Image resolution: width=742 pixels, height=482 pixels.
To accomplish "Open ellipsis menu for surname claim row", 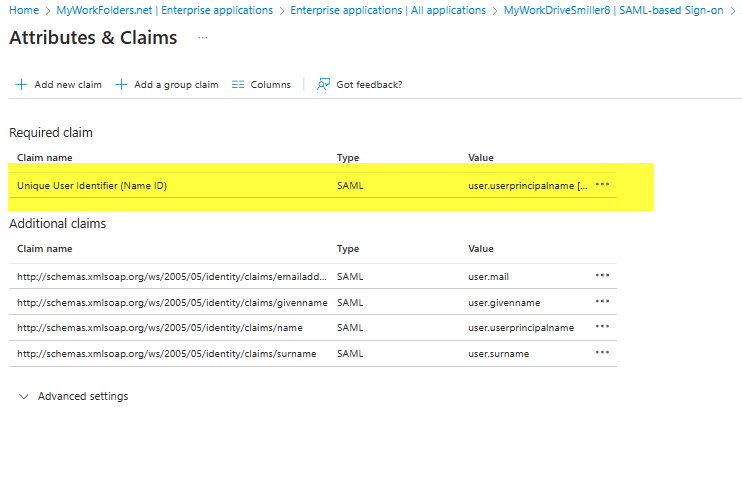I will (602, 353).
